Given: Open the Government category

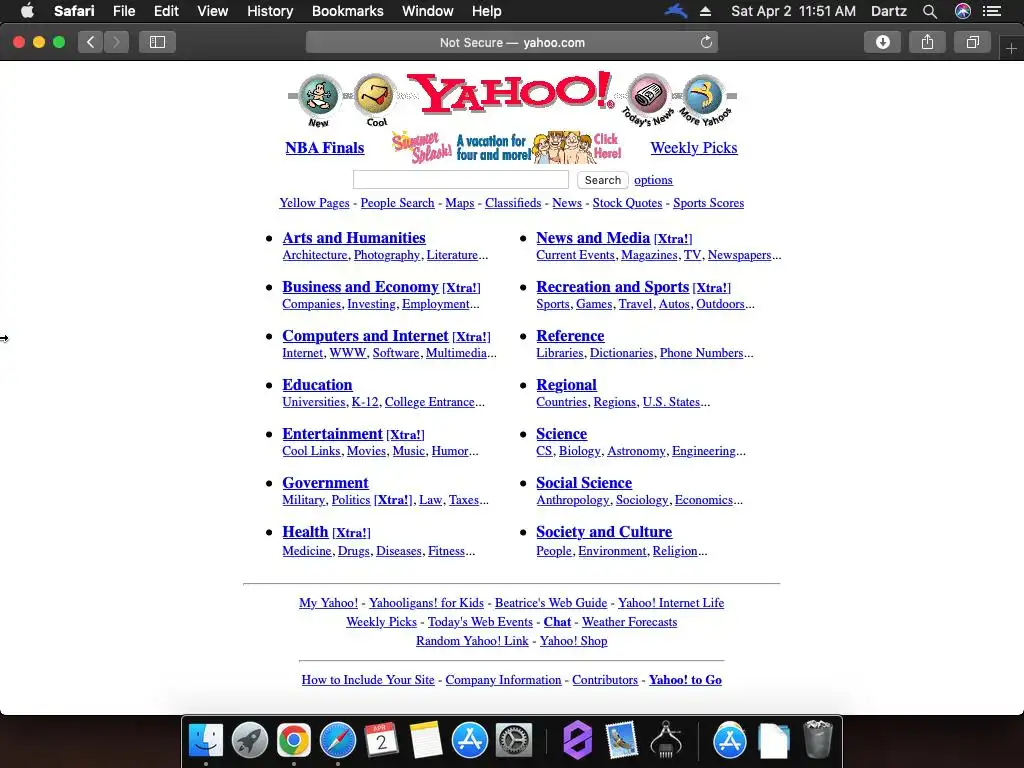Looking at the screenshot, I should click(325, 483).
